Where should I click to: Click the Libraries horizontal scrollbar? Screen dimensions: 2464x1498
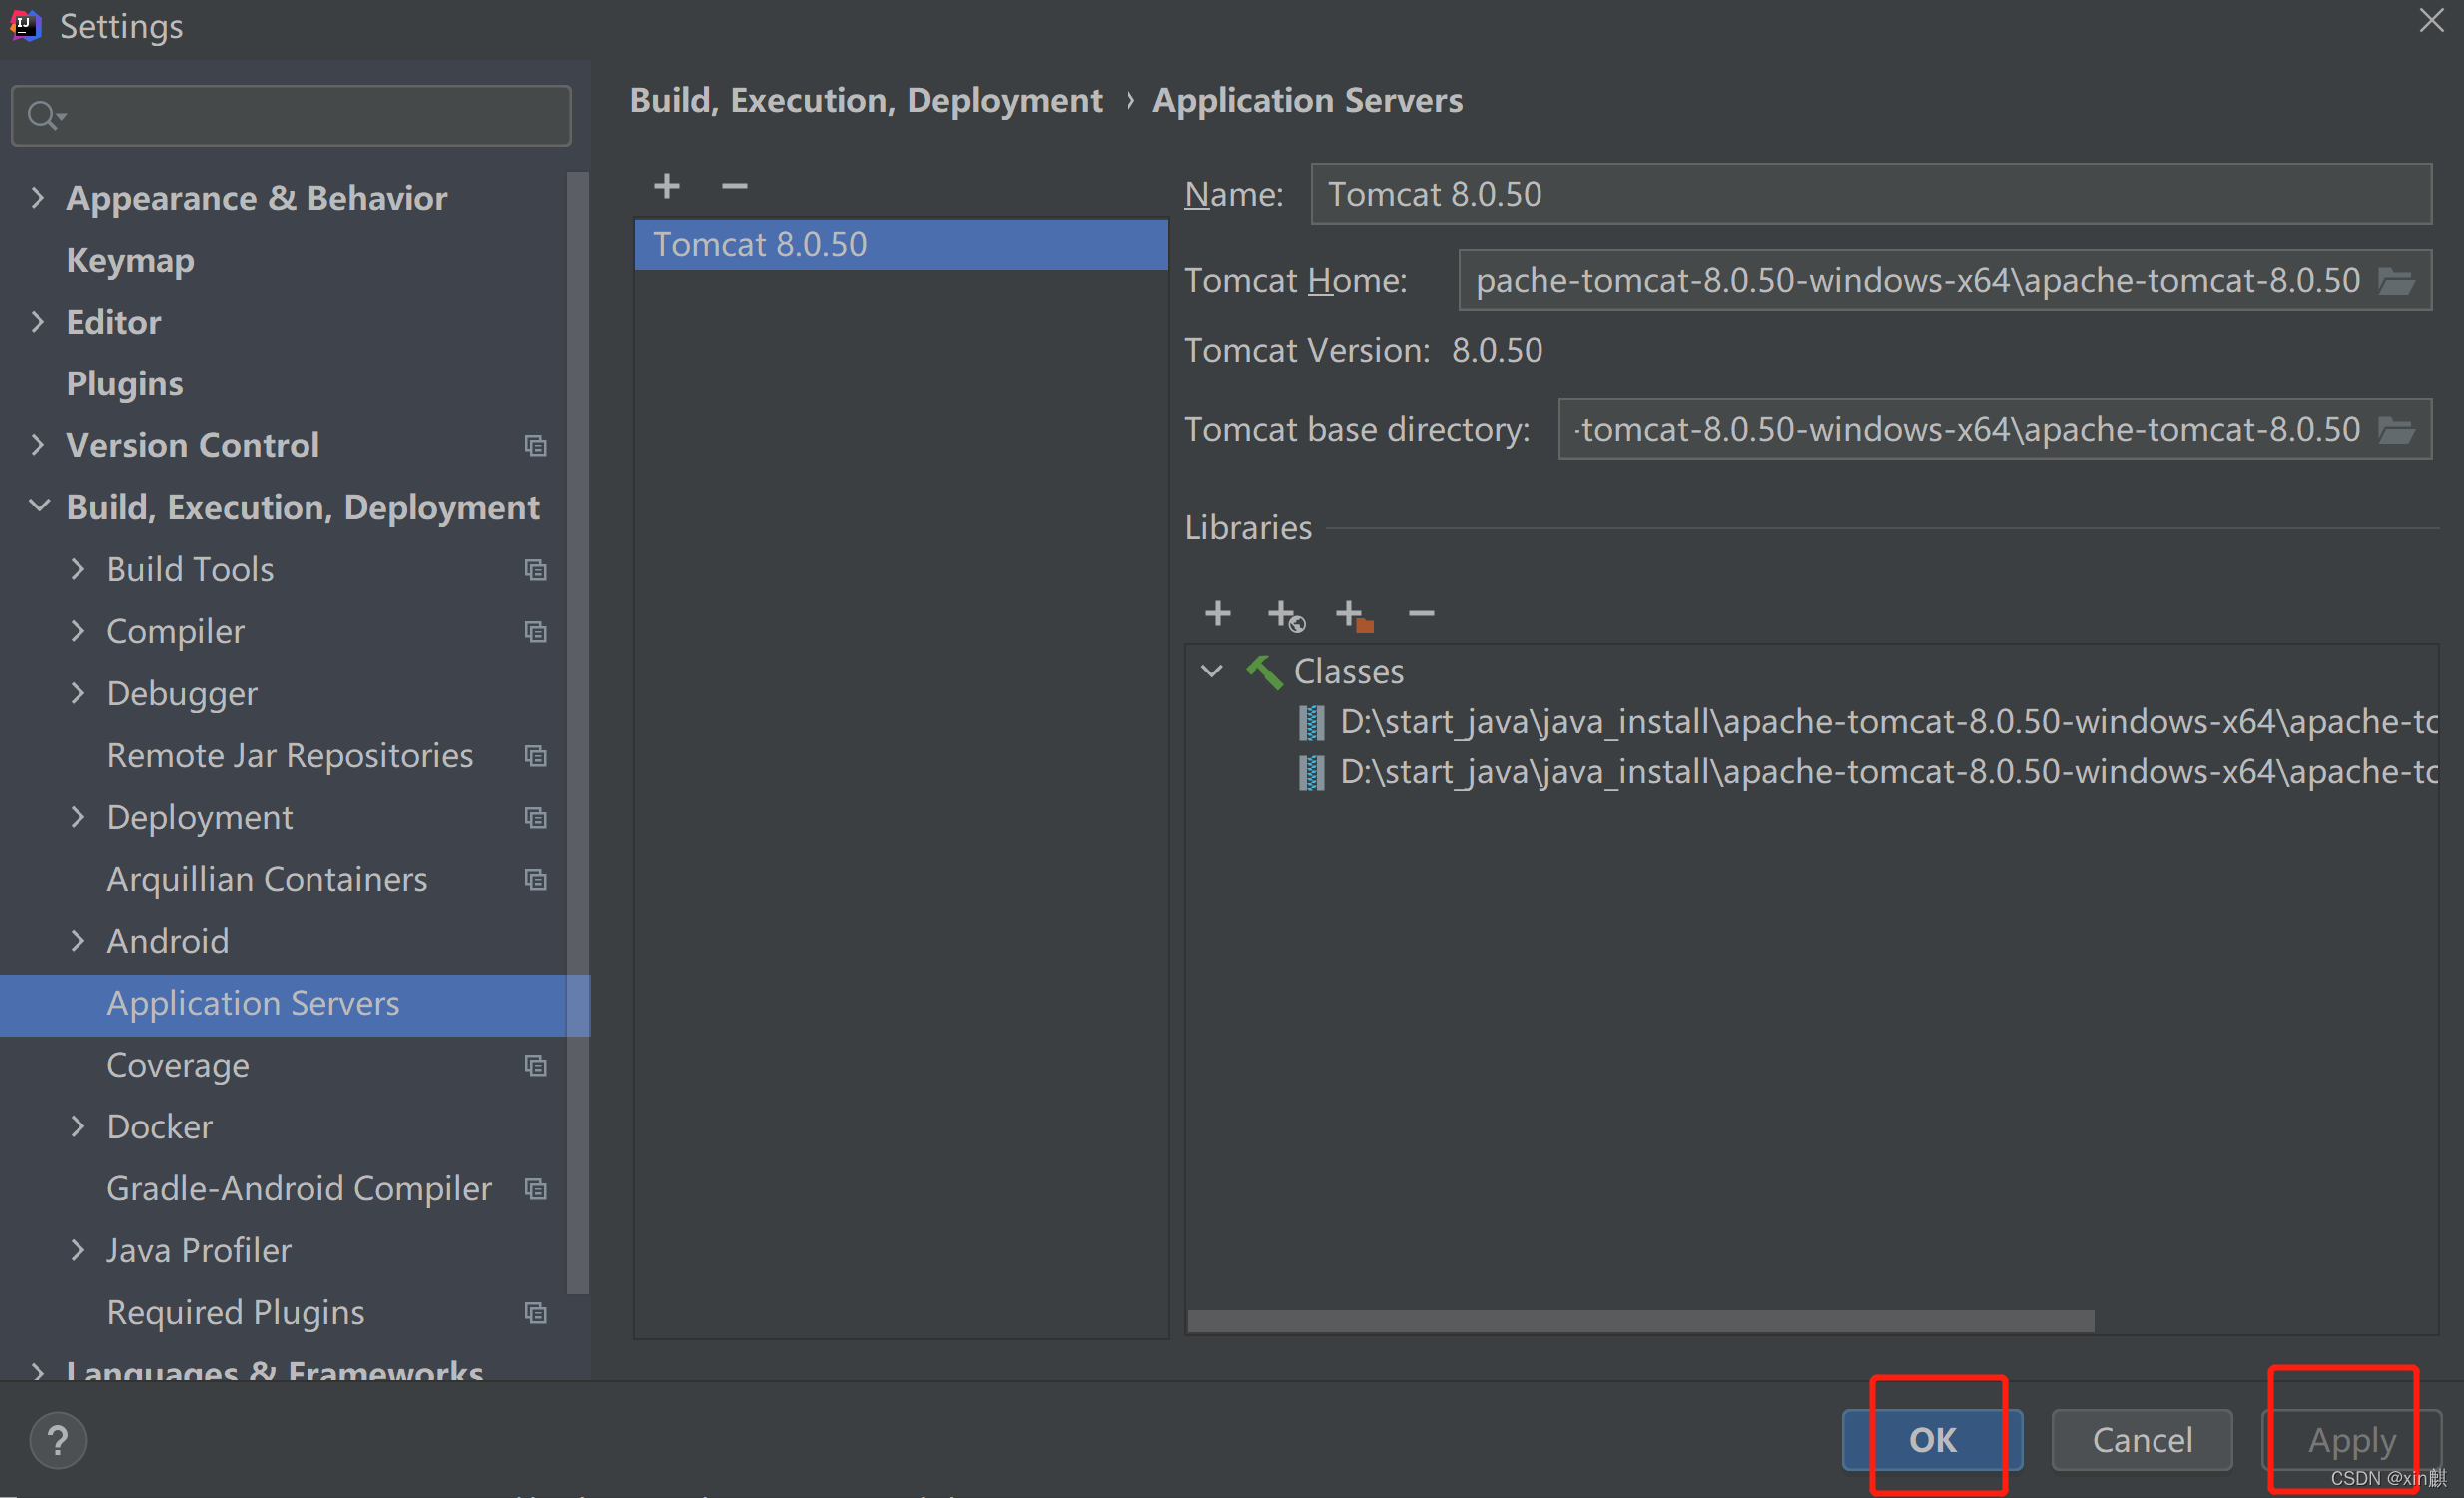(1640, 1322)
